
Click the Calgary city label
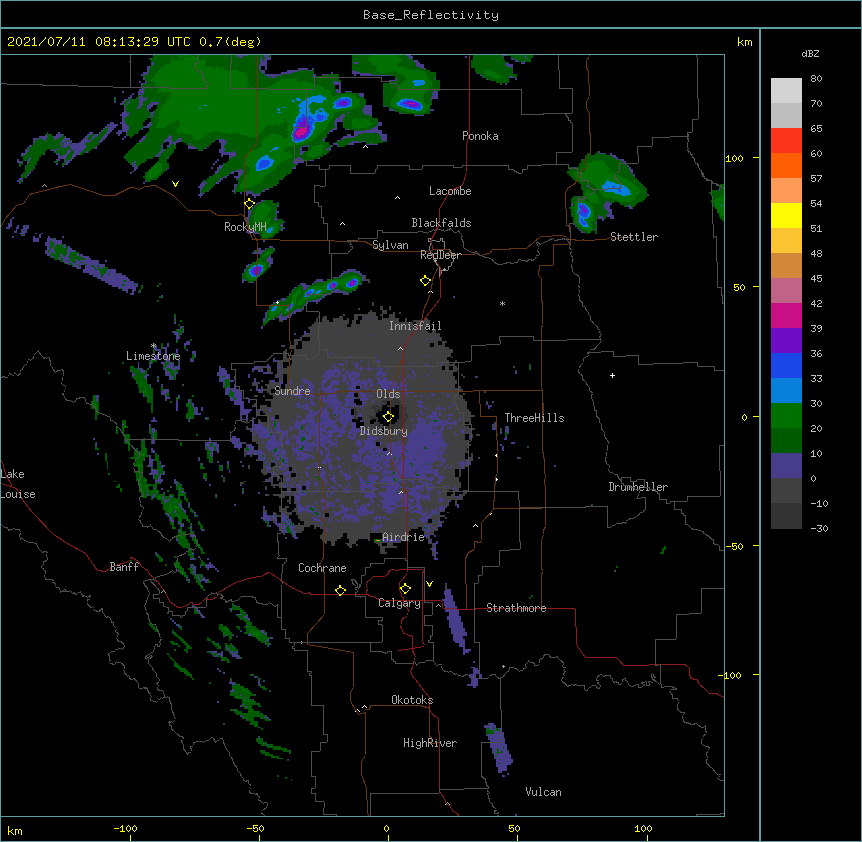click(399, 603)
